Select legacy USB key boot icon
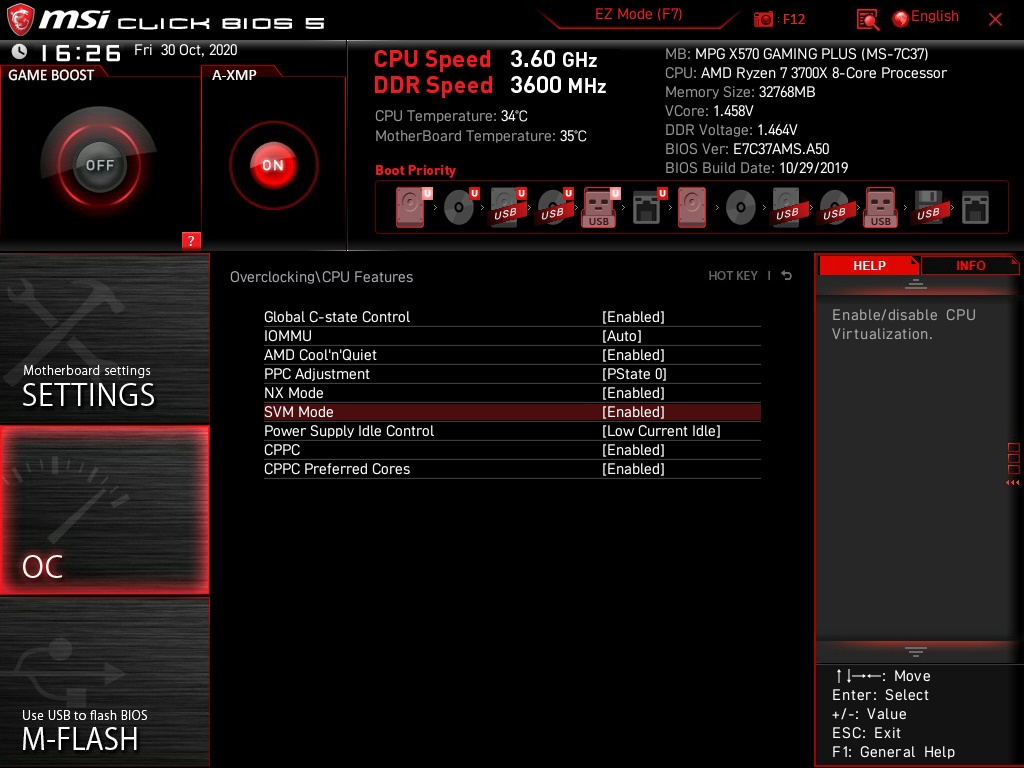Image resolution: width=1024 pixels, height=768 pixels. (x=881, y=208)
